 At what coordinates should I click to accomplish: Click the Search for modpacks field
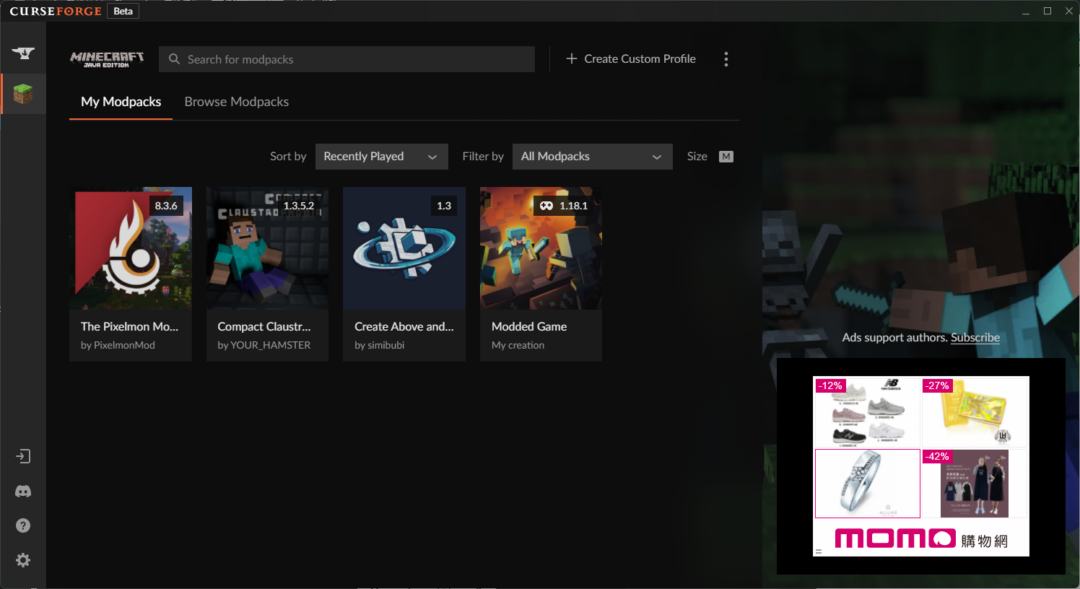tap(347, 59)
